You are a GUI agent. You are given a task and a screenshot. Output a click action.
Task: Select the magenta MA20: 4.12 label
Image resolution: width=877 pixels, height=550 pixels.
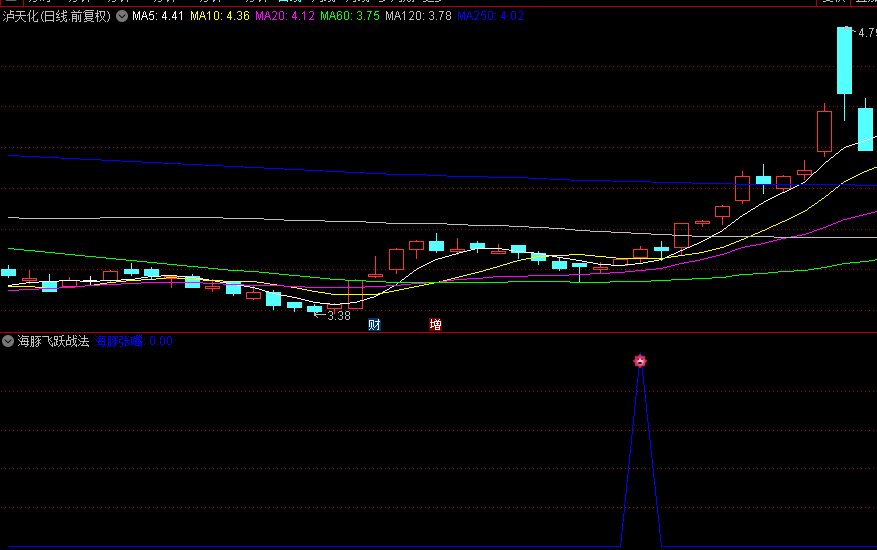285,16
